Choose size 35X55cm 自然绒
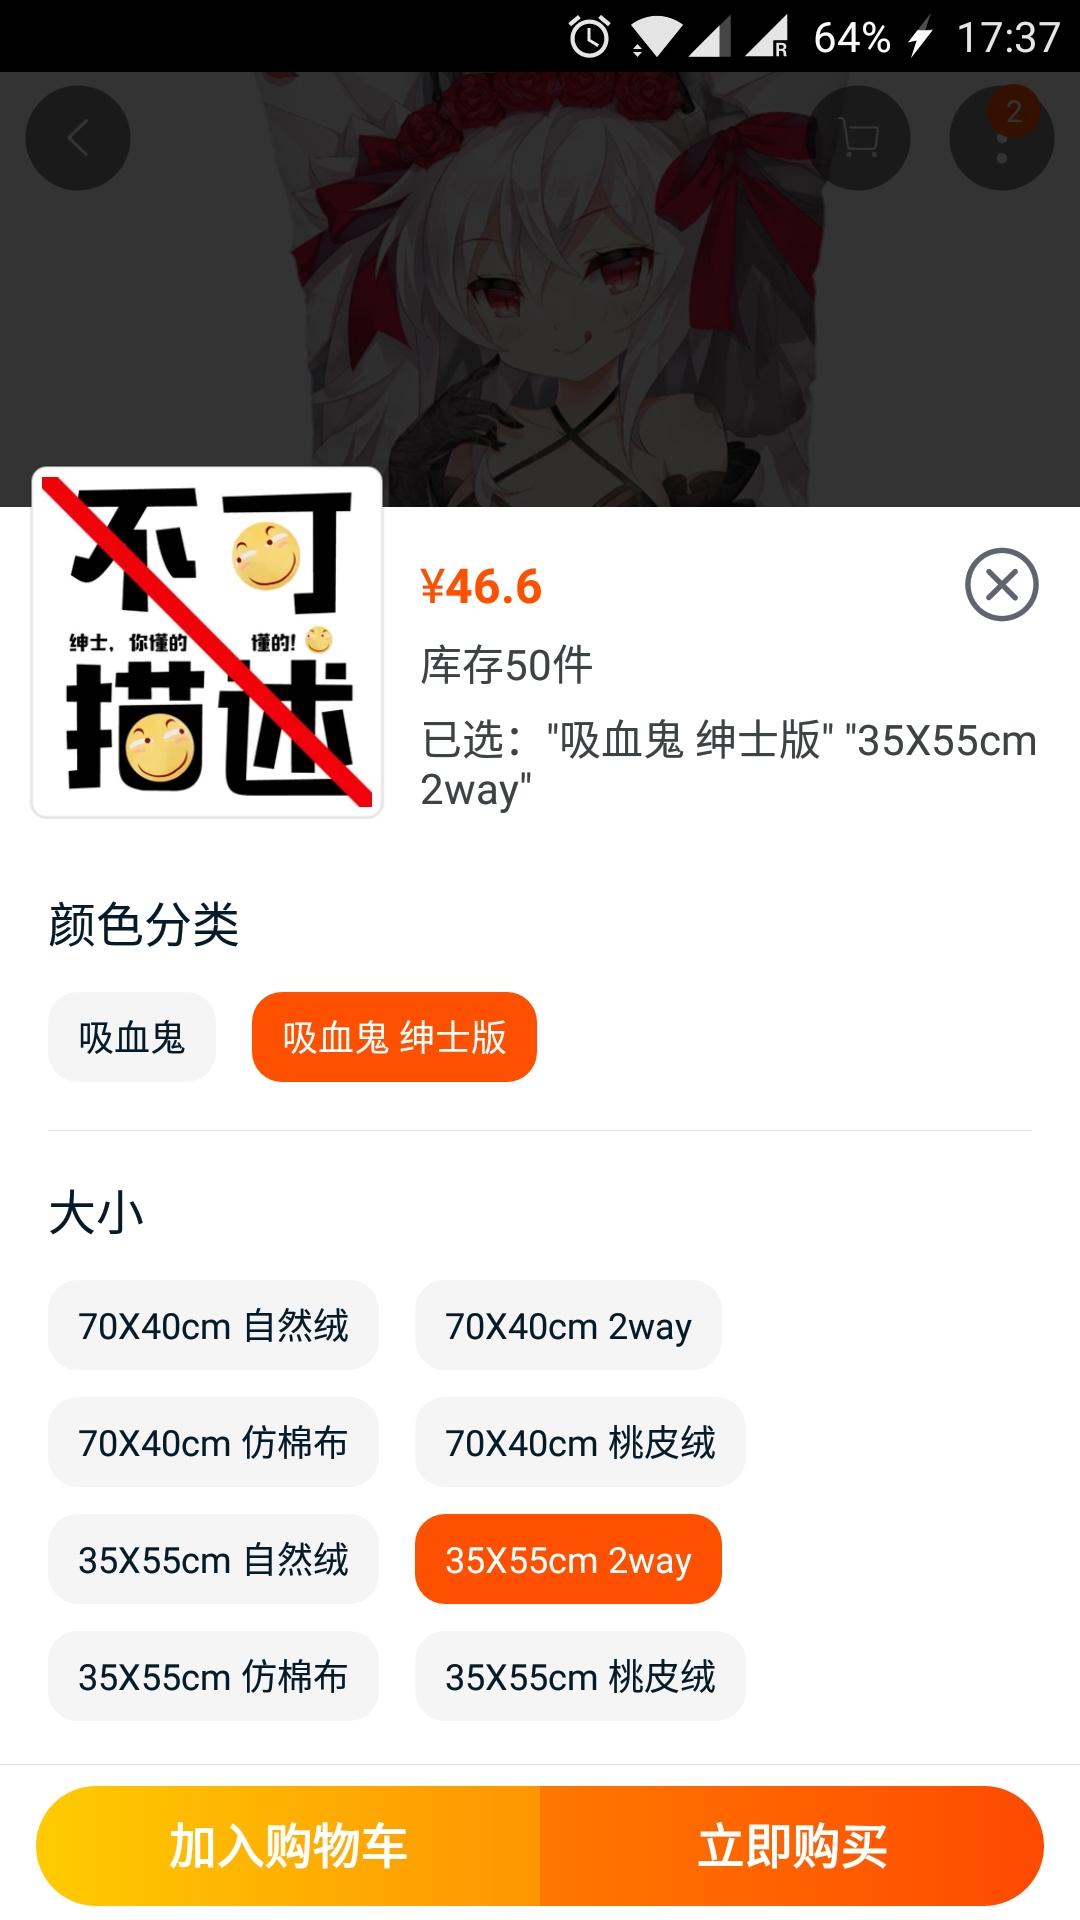Viewport: 1080px width, 1920px height. point(213,1559)
